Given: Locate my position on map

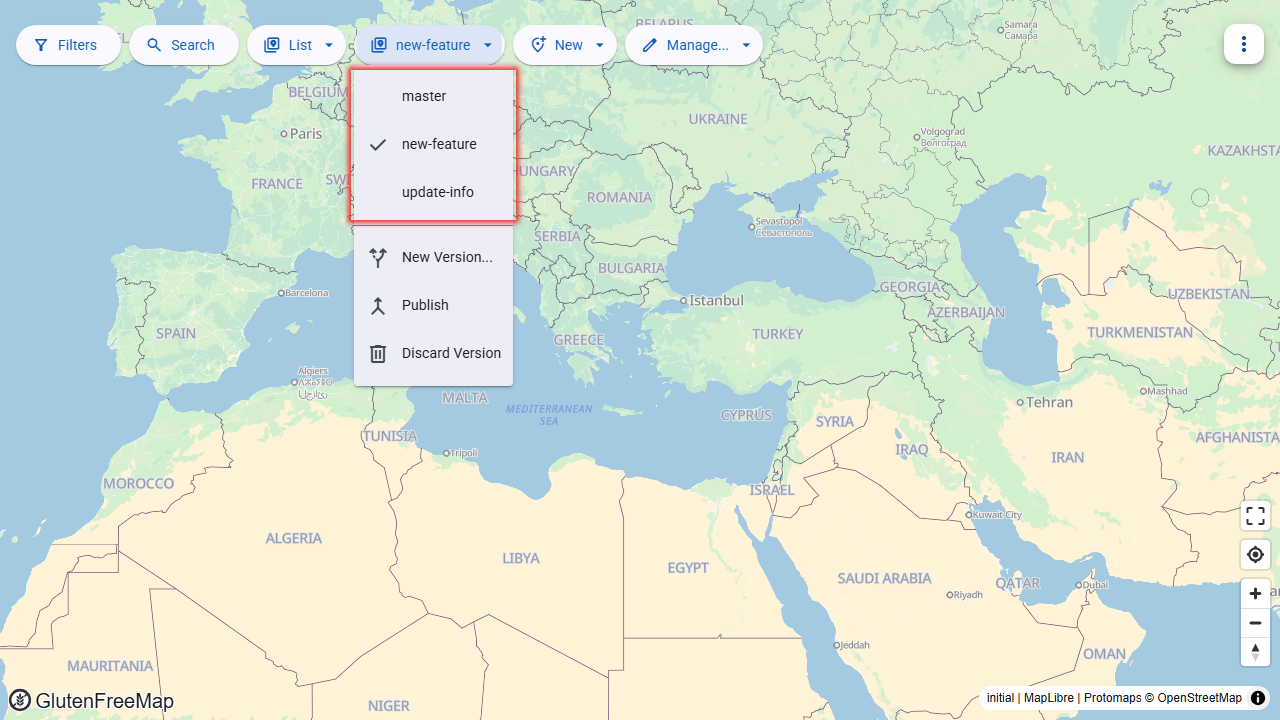Looking at the screenshot, I should [x=1255, y=554].
